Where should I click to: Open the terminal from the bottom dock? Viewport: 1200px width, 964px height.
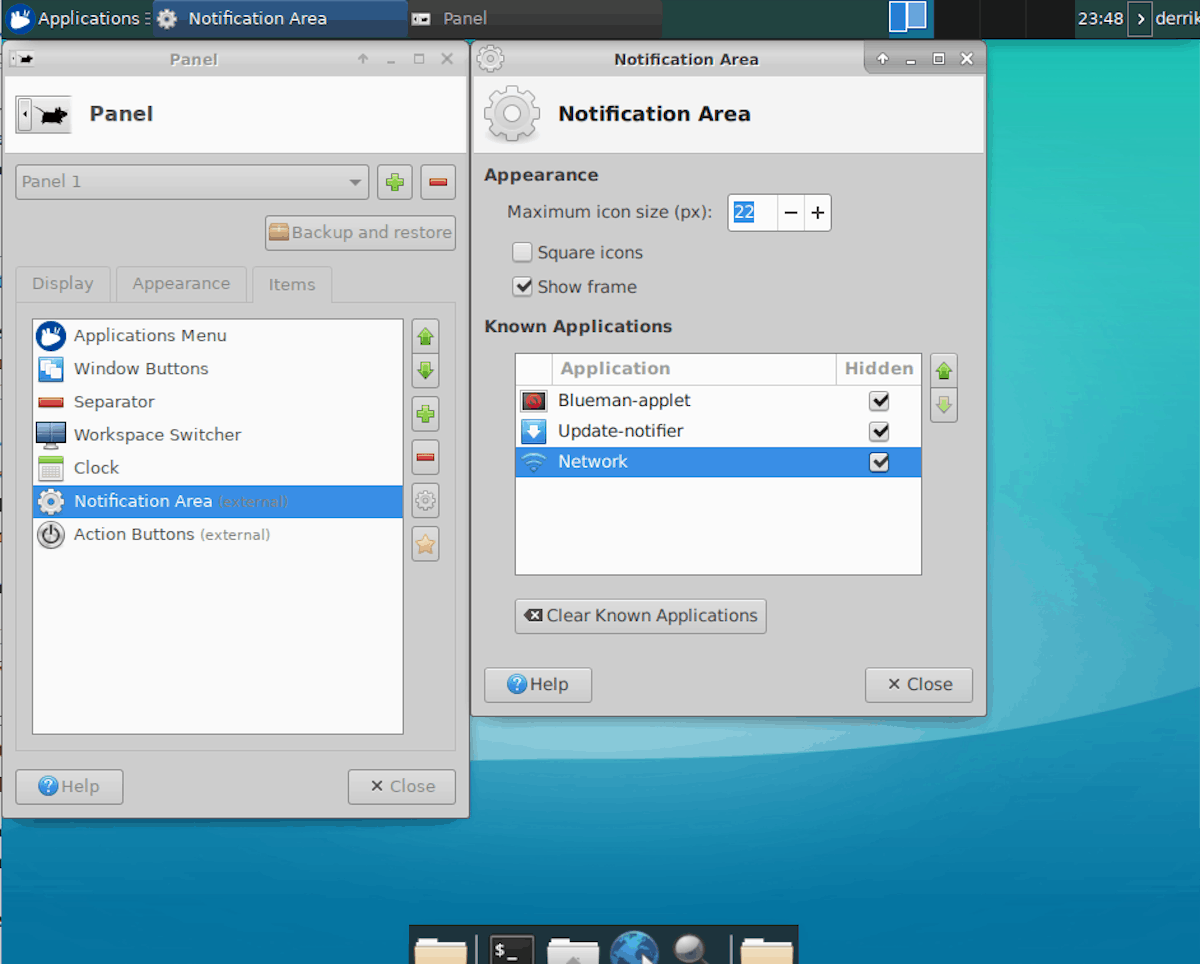[x=512, y=950]
